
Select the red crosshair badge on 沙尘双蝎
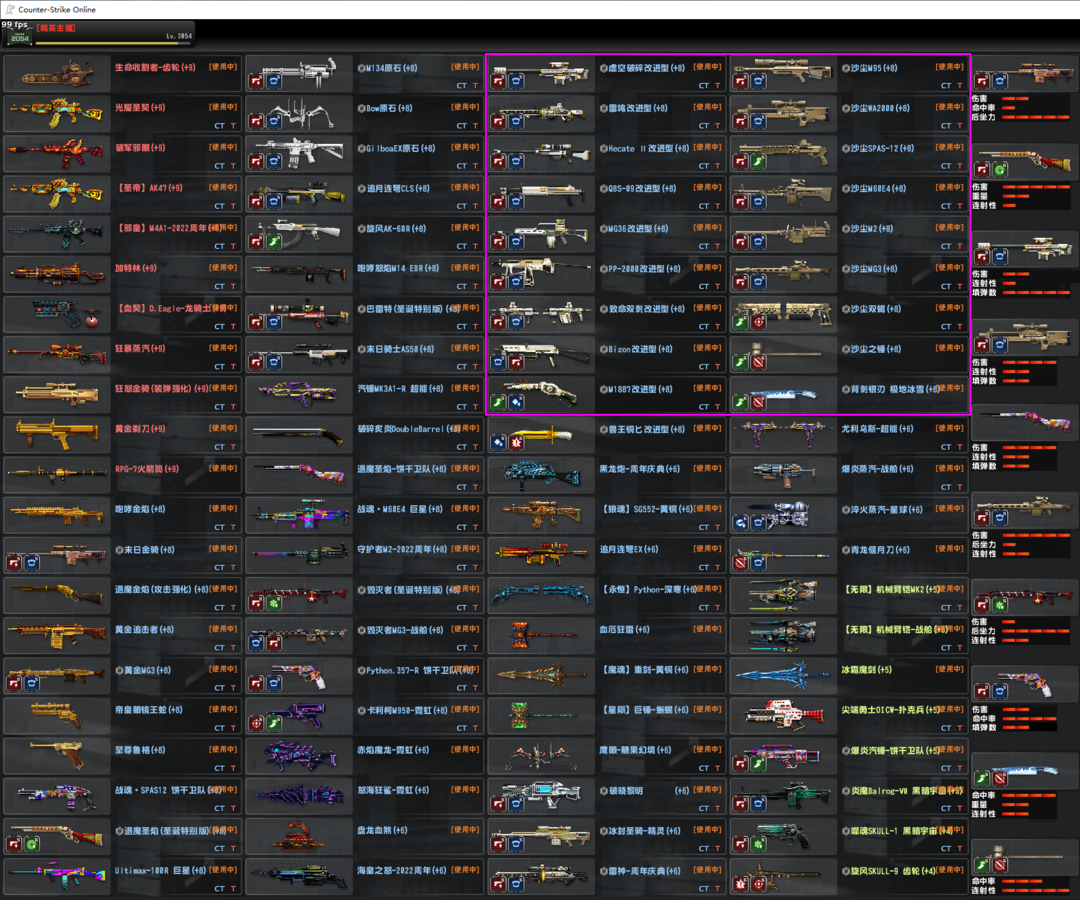click(758, 323)
